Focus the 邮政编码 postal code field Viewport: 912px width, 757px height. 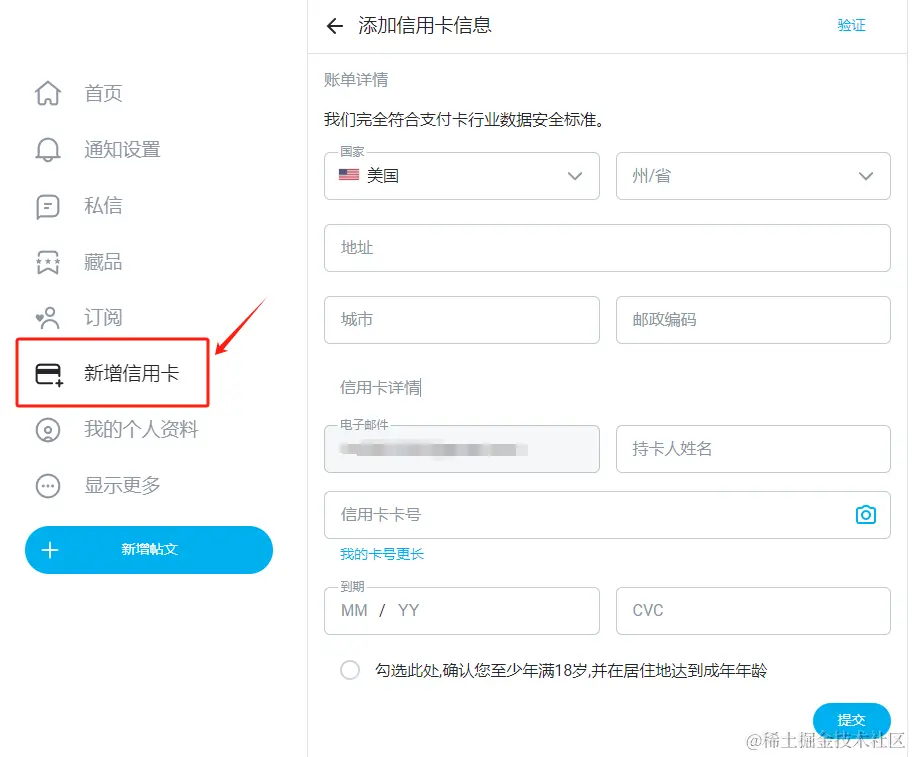pos(753,320)
